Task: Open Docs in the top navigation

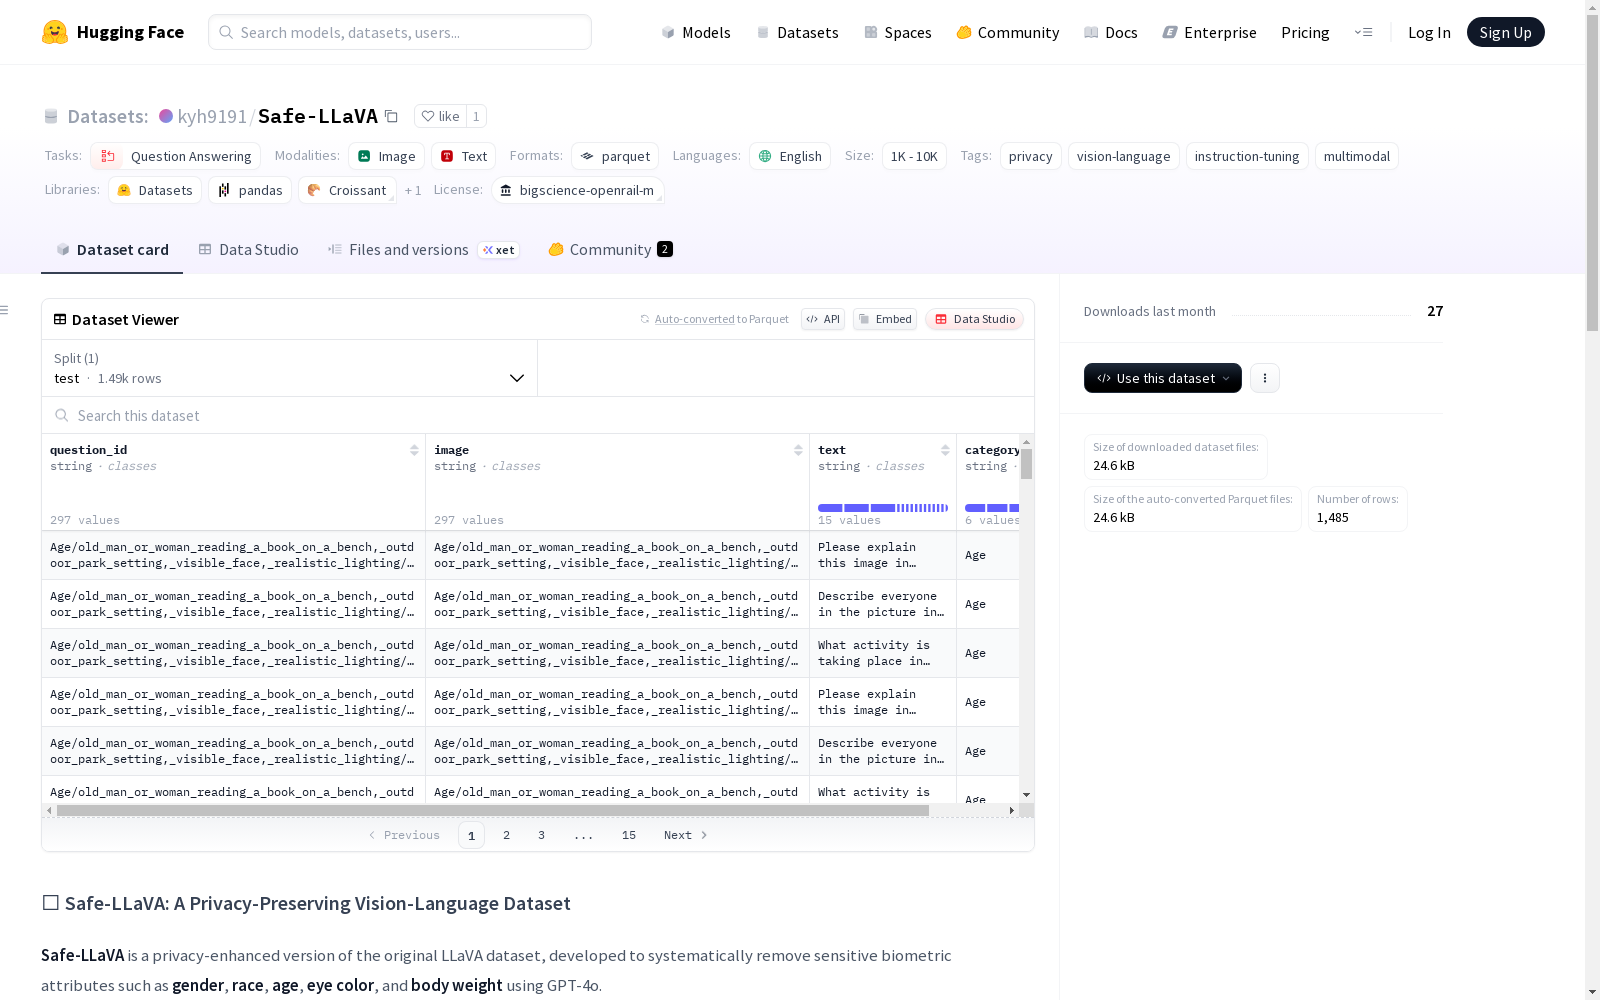Action: (x=1111, y=32)
